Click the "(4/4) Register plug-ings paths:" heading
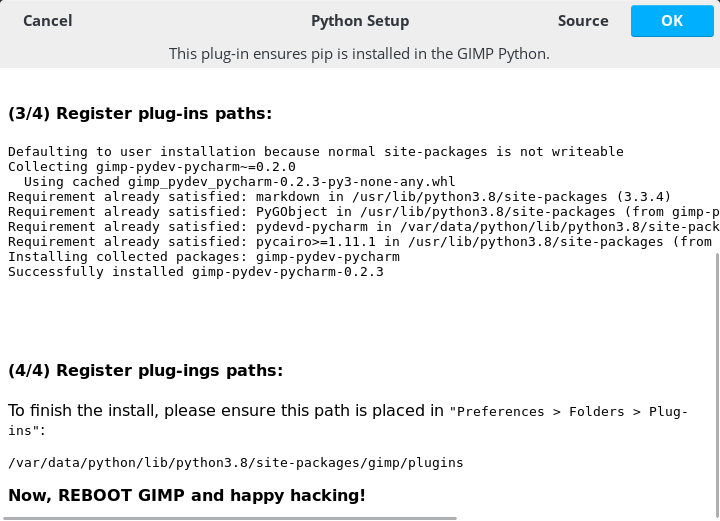The image size is (720, 521). pos(146,370)
